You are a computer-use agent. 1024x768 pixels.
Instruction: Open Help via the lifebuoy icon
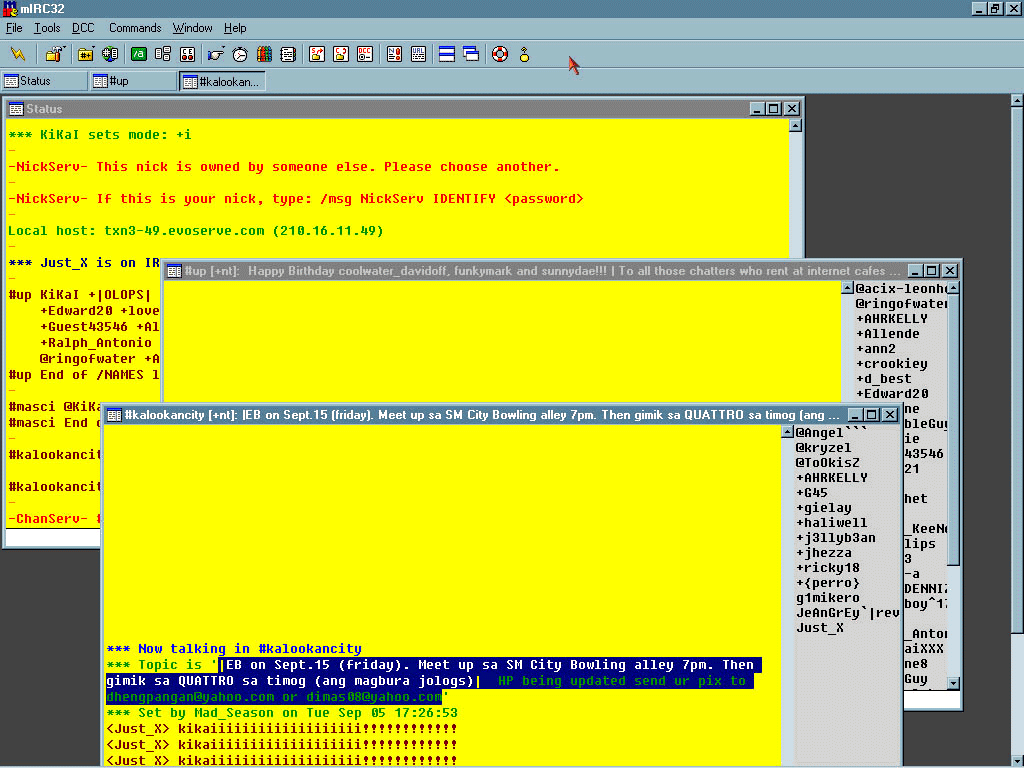pyautogui.click(x=500, y=54)
